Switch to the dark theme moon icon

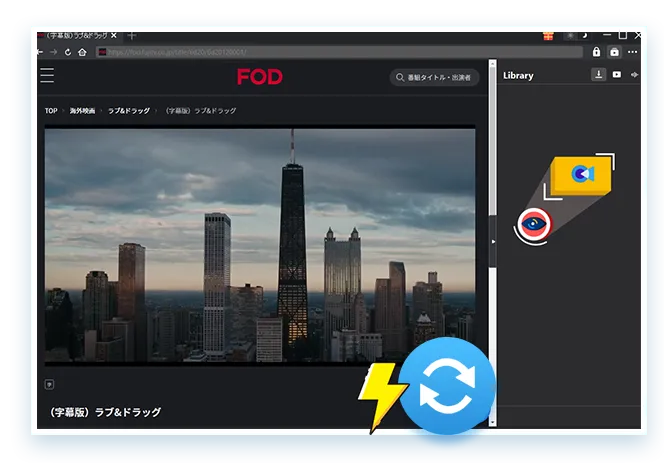click(x=584, y=36)
